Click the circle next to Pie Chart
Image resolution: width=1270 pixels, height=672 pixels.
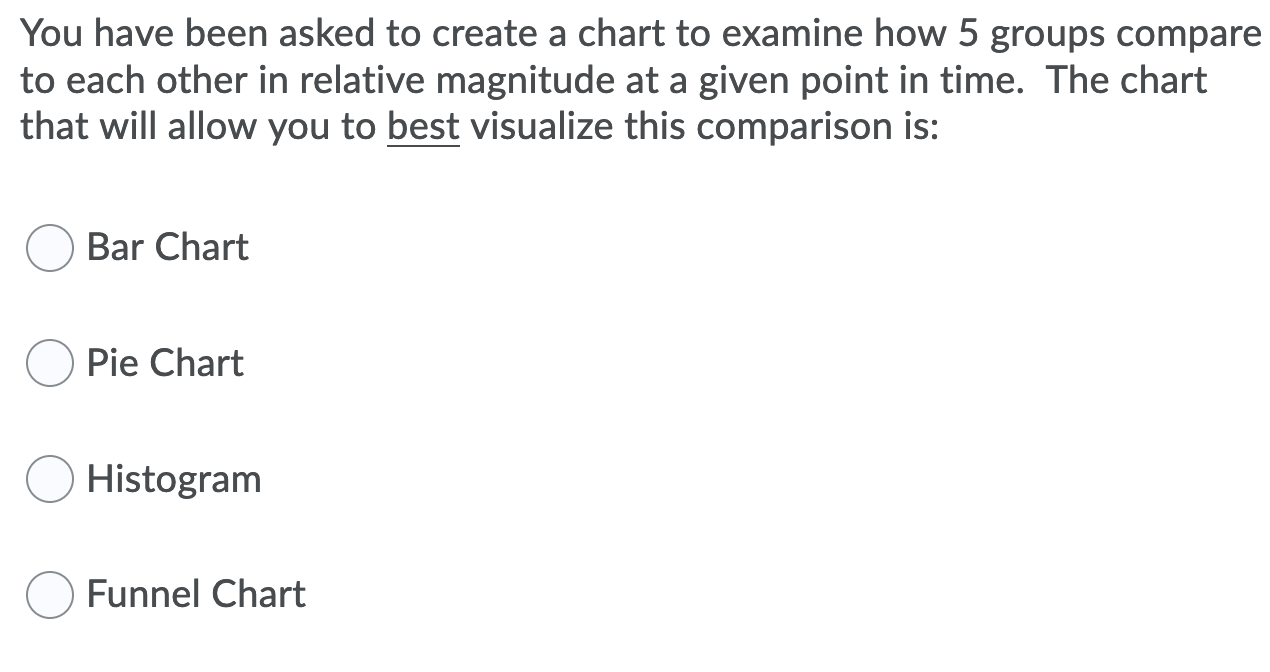tap(49, 363)
